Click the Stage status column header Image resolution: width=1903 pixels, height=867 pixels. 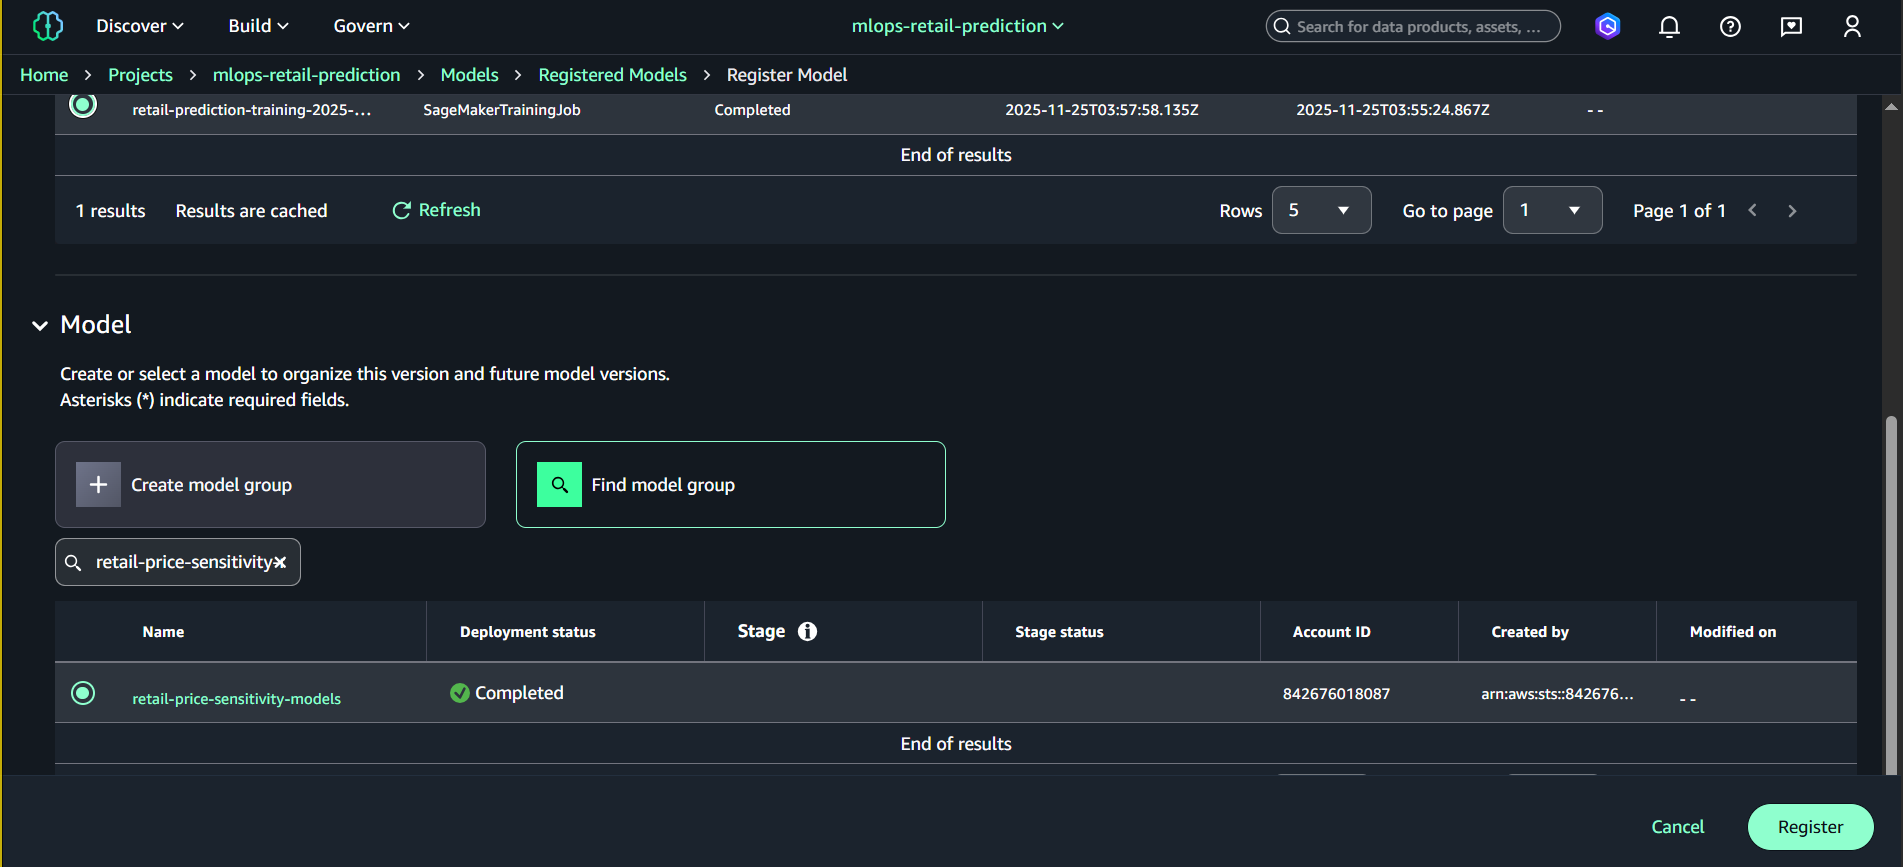tap(1059, 632)
